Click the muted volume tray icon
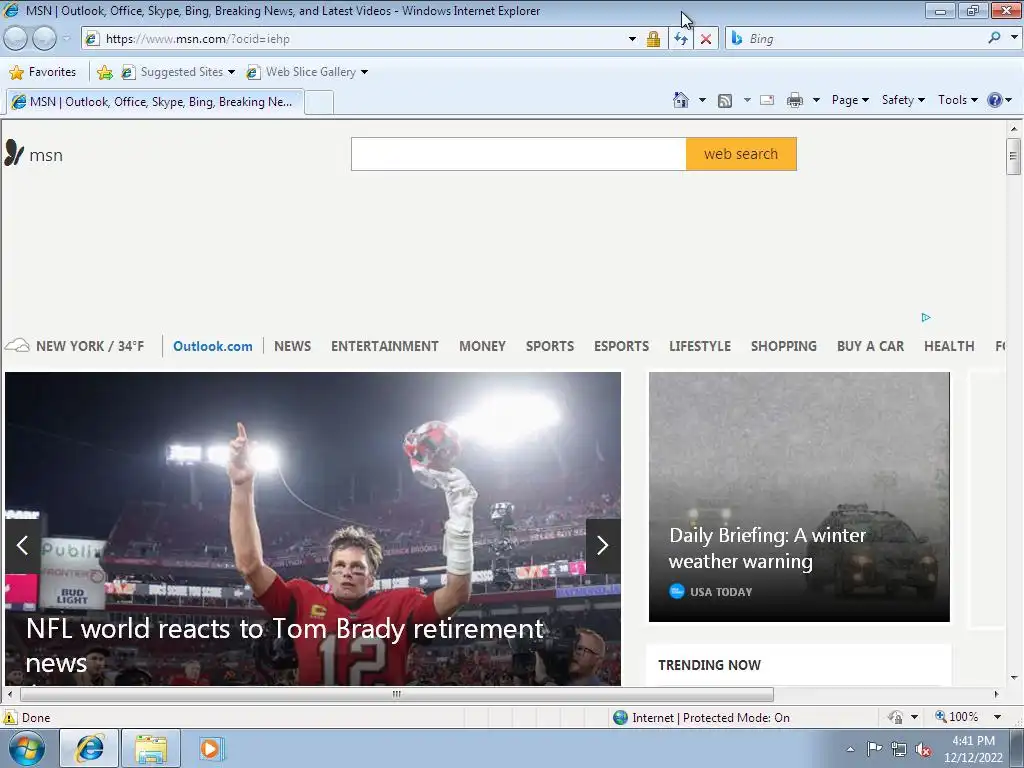Viewport: 1024px width, 768px height. tap(923, 749)
